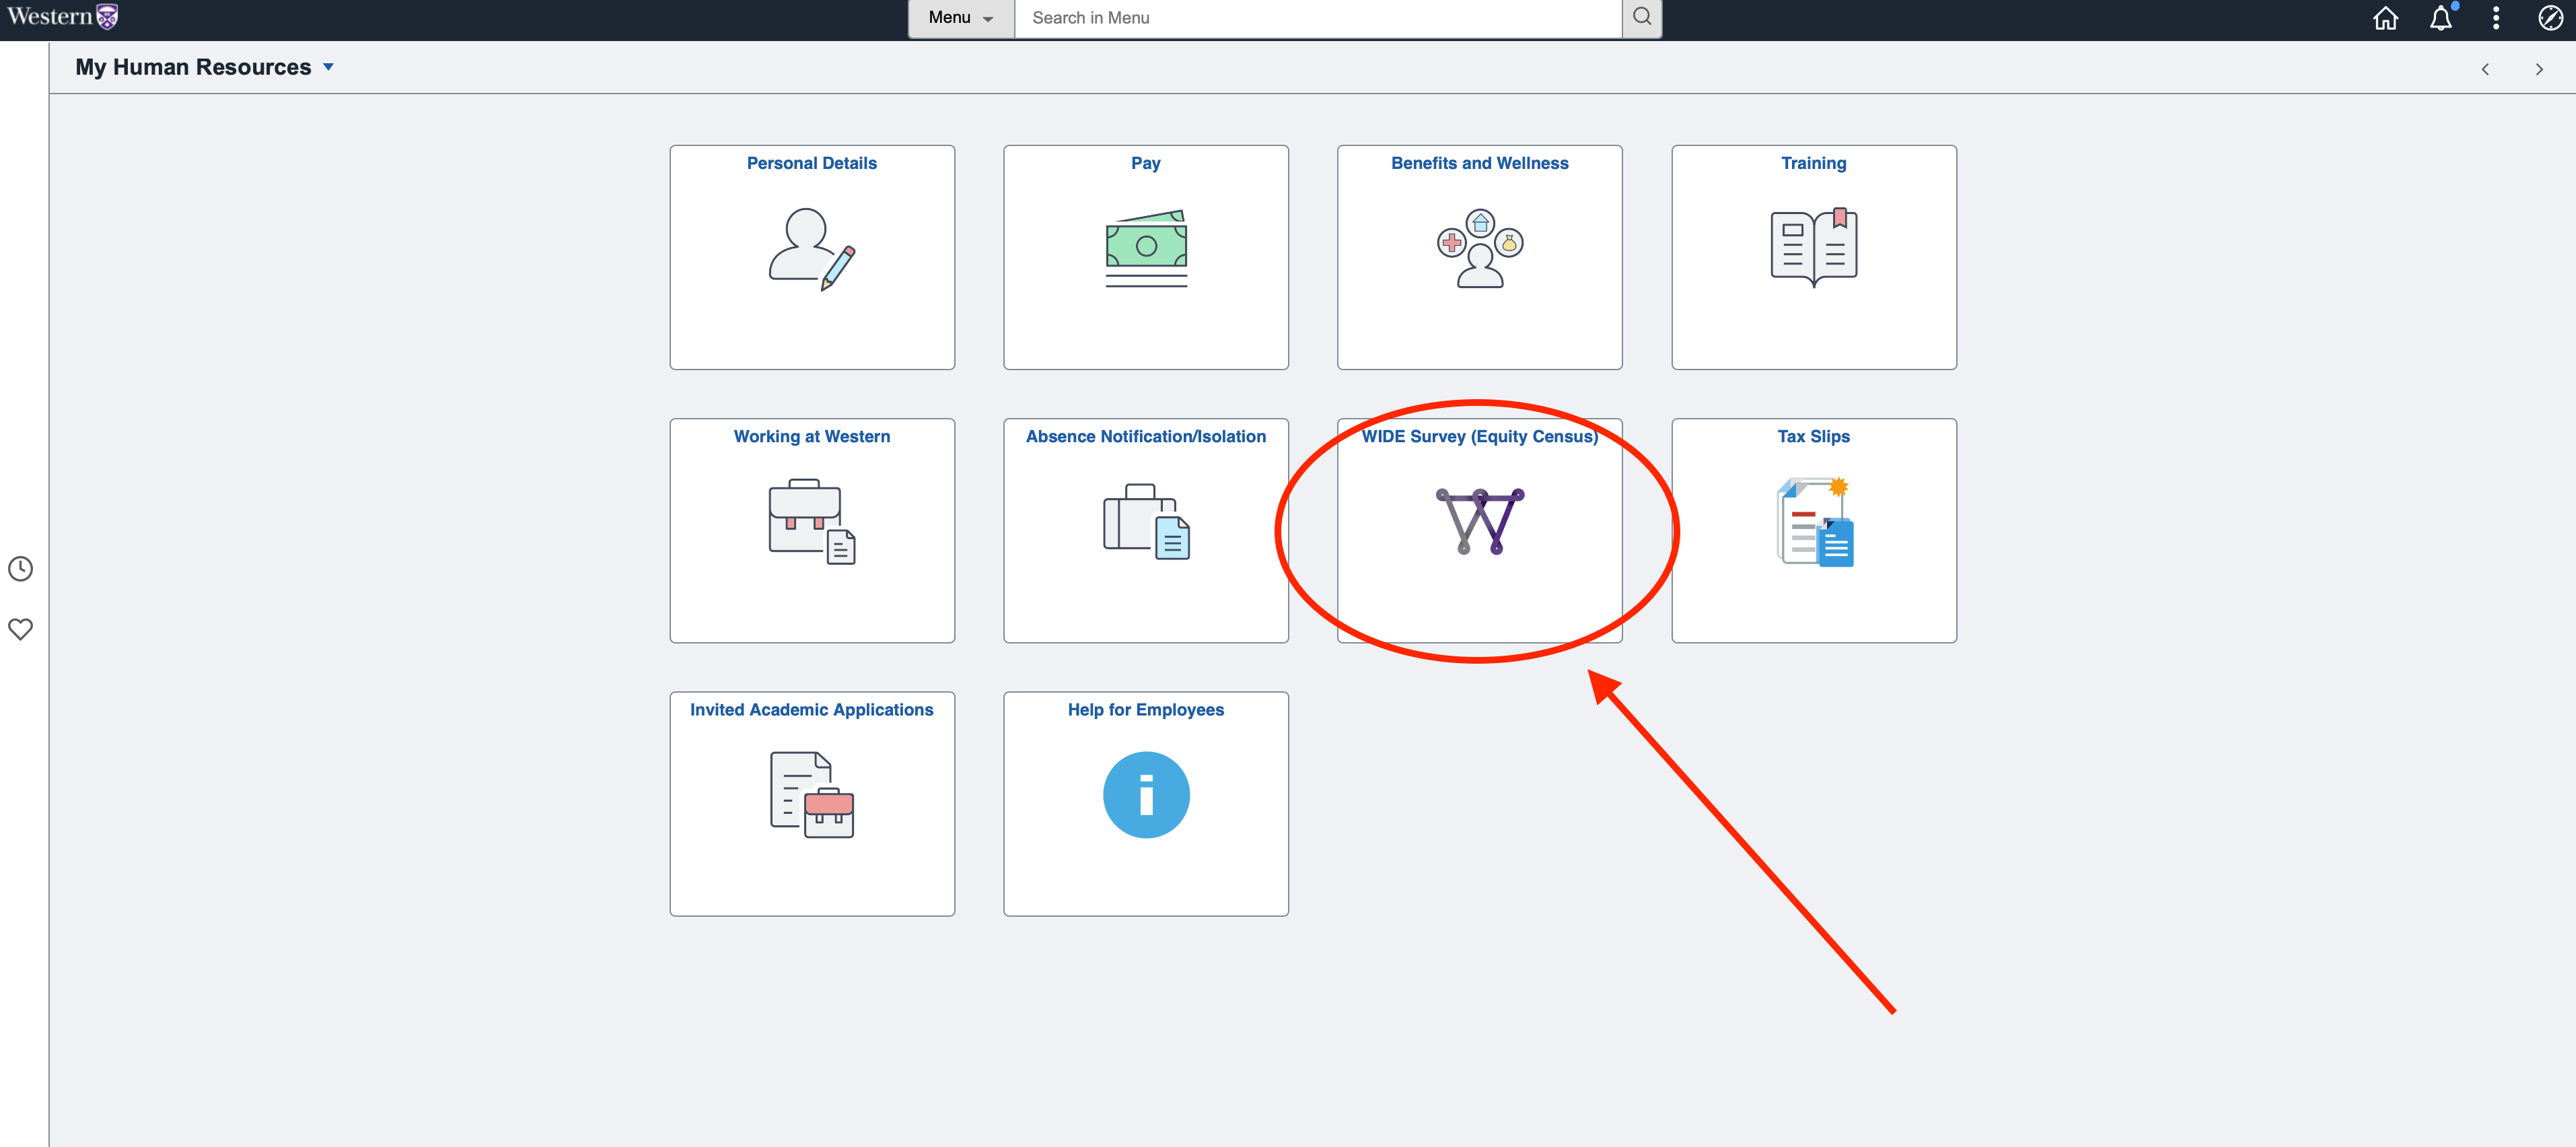Go to the Home page icon
Image resolution: width=2576 pixels, height=1147 pixels.
click(2385, 18)
